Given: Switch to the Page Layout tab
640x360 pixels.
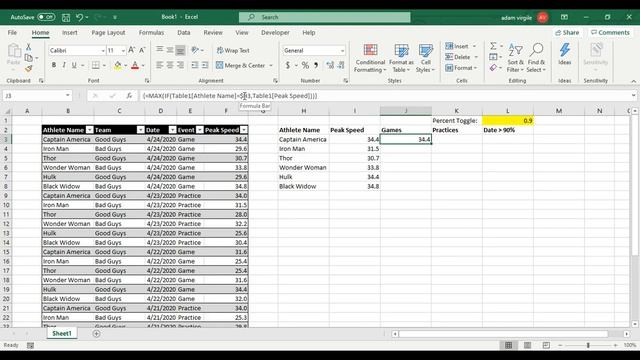Looking at the screenshot, I should tap(108, 33).
